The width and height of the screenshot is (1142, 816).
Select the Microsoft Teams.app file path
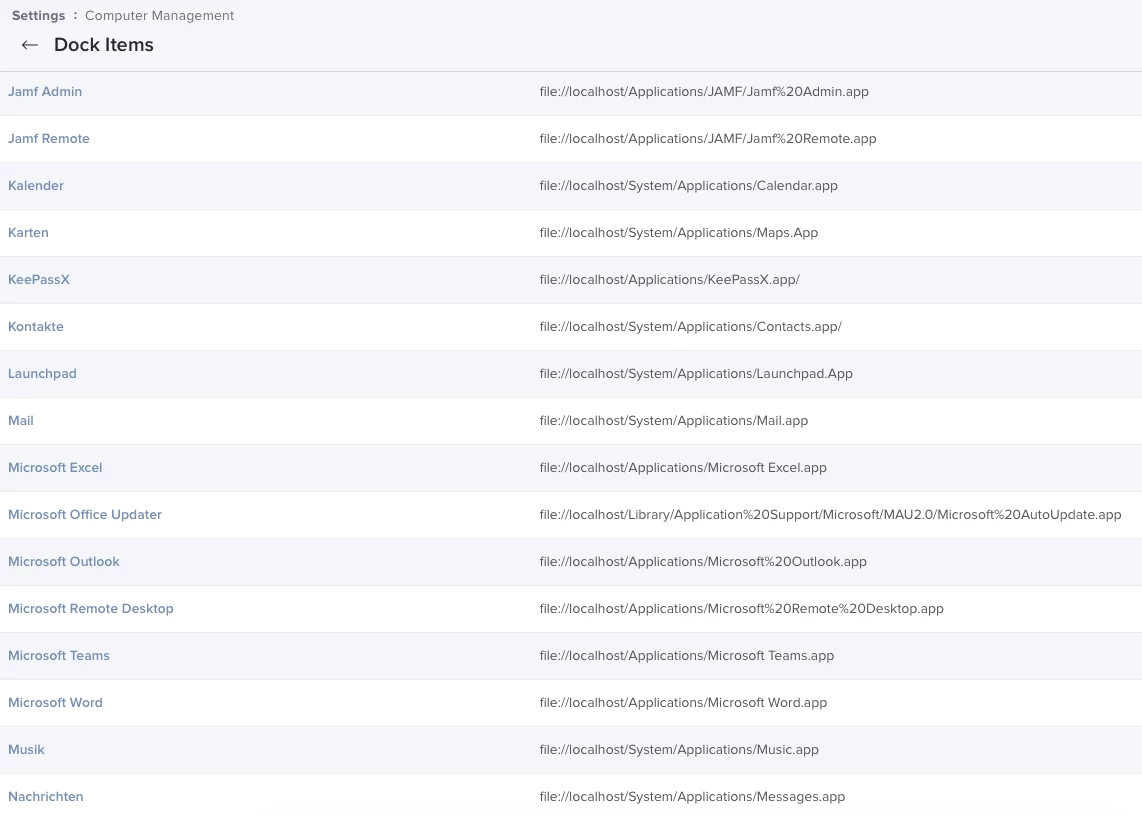click(x=687, y=656)
